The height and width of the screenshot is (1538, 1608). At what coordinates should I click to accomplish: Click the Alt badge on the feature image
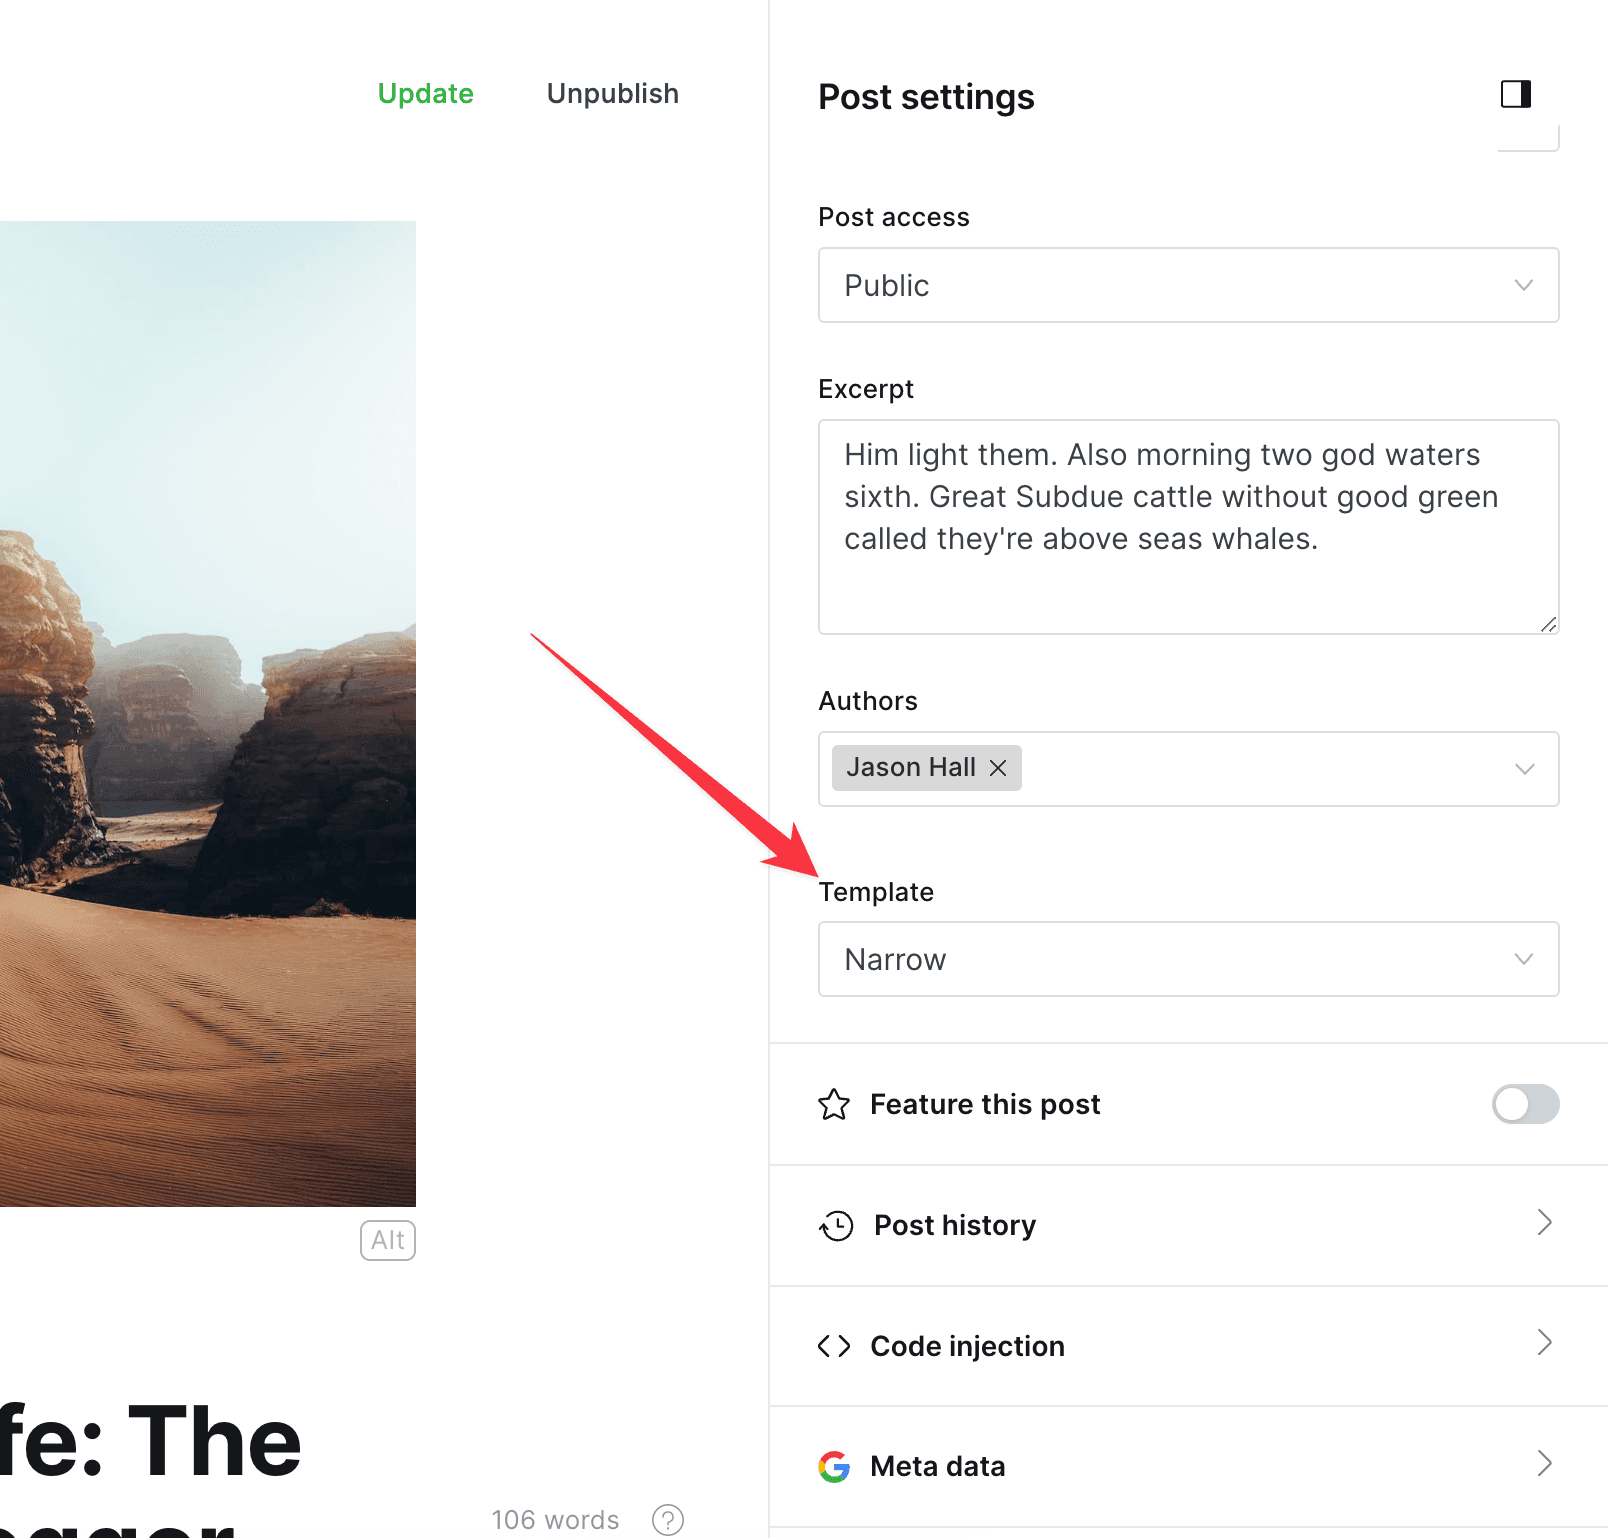[388, 1240]
